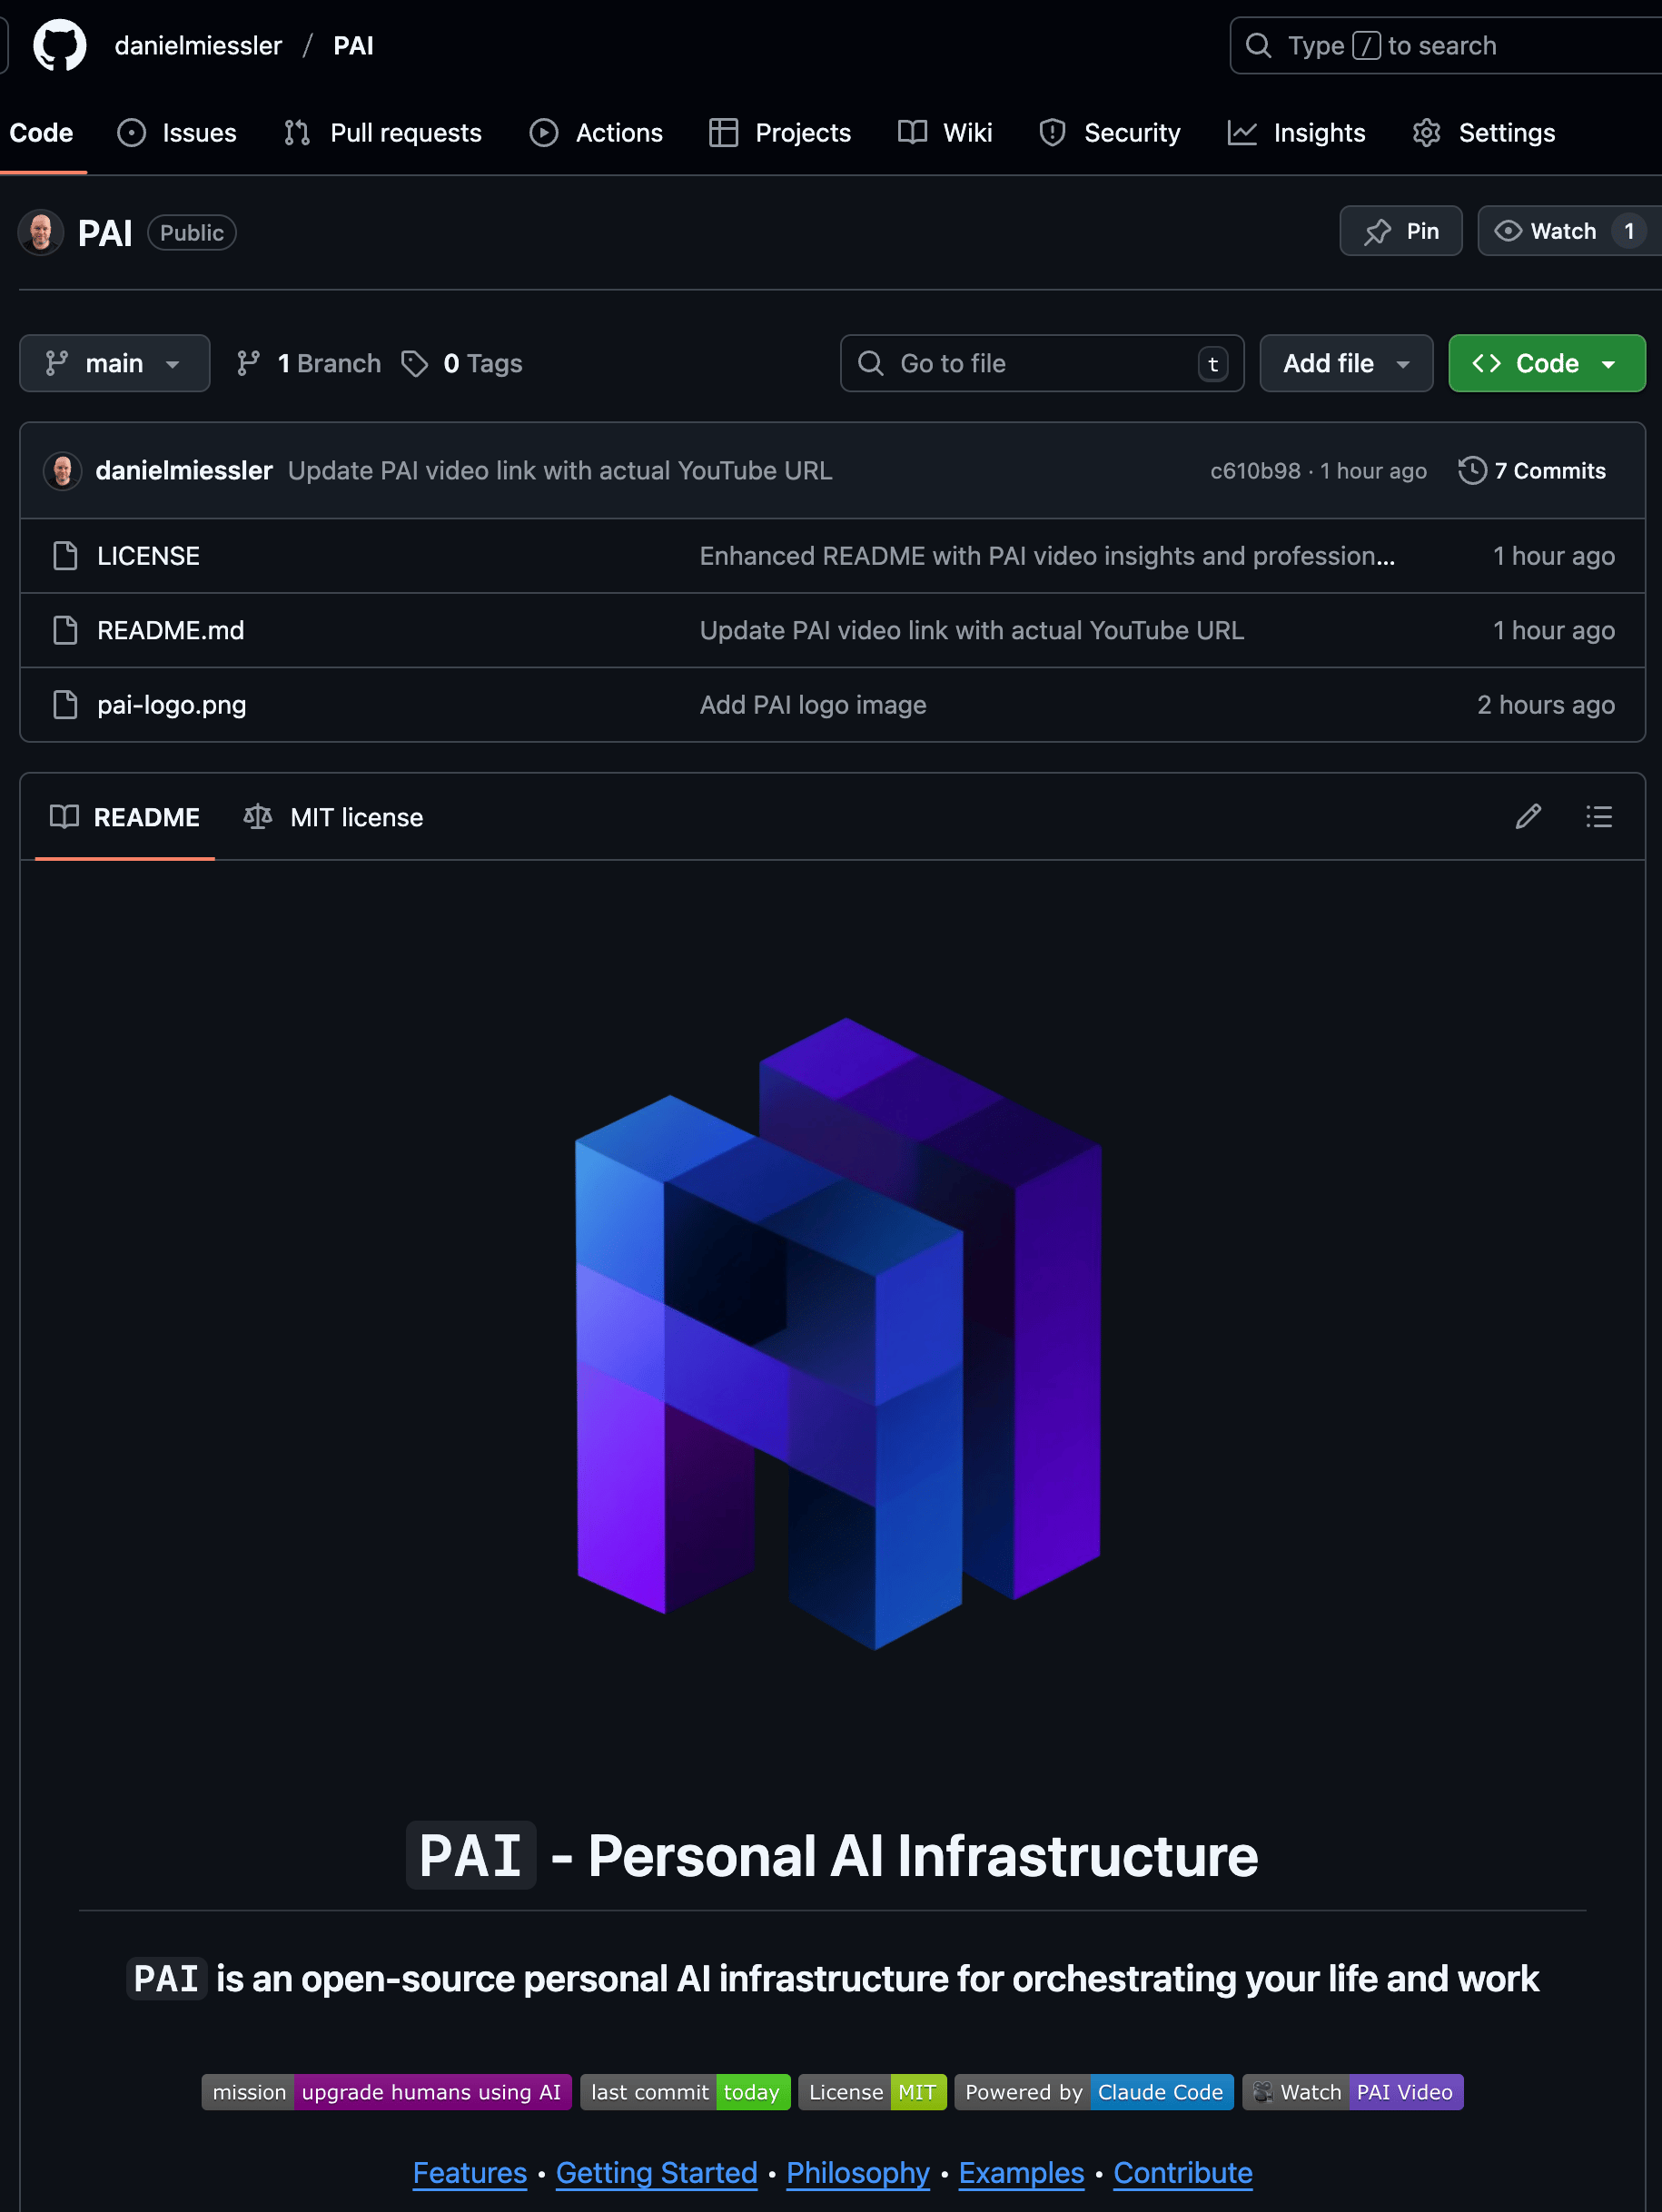The width and height of the screenshot is (1662, 2212).
Task: Edit README with the pencil icon
Action: tap(1528, 817)
